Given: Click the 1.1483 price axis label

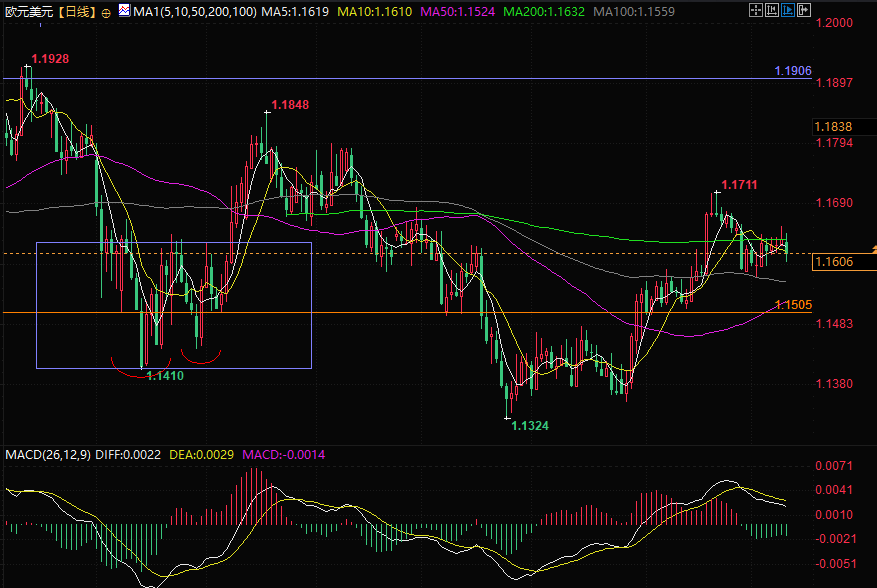Looking at the screenshot, I should (834, 323).
